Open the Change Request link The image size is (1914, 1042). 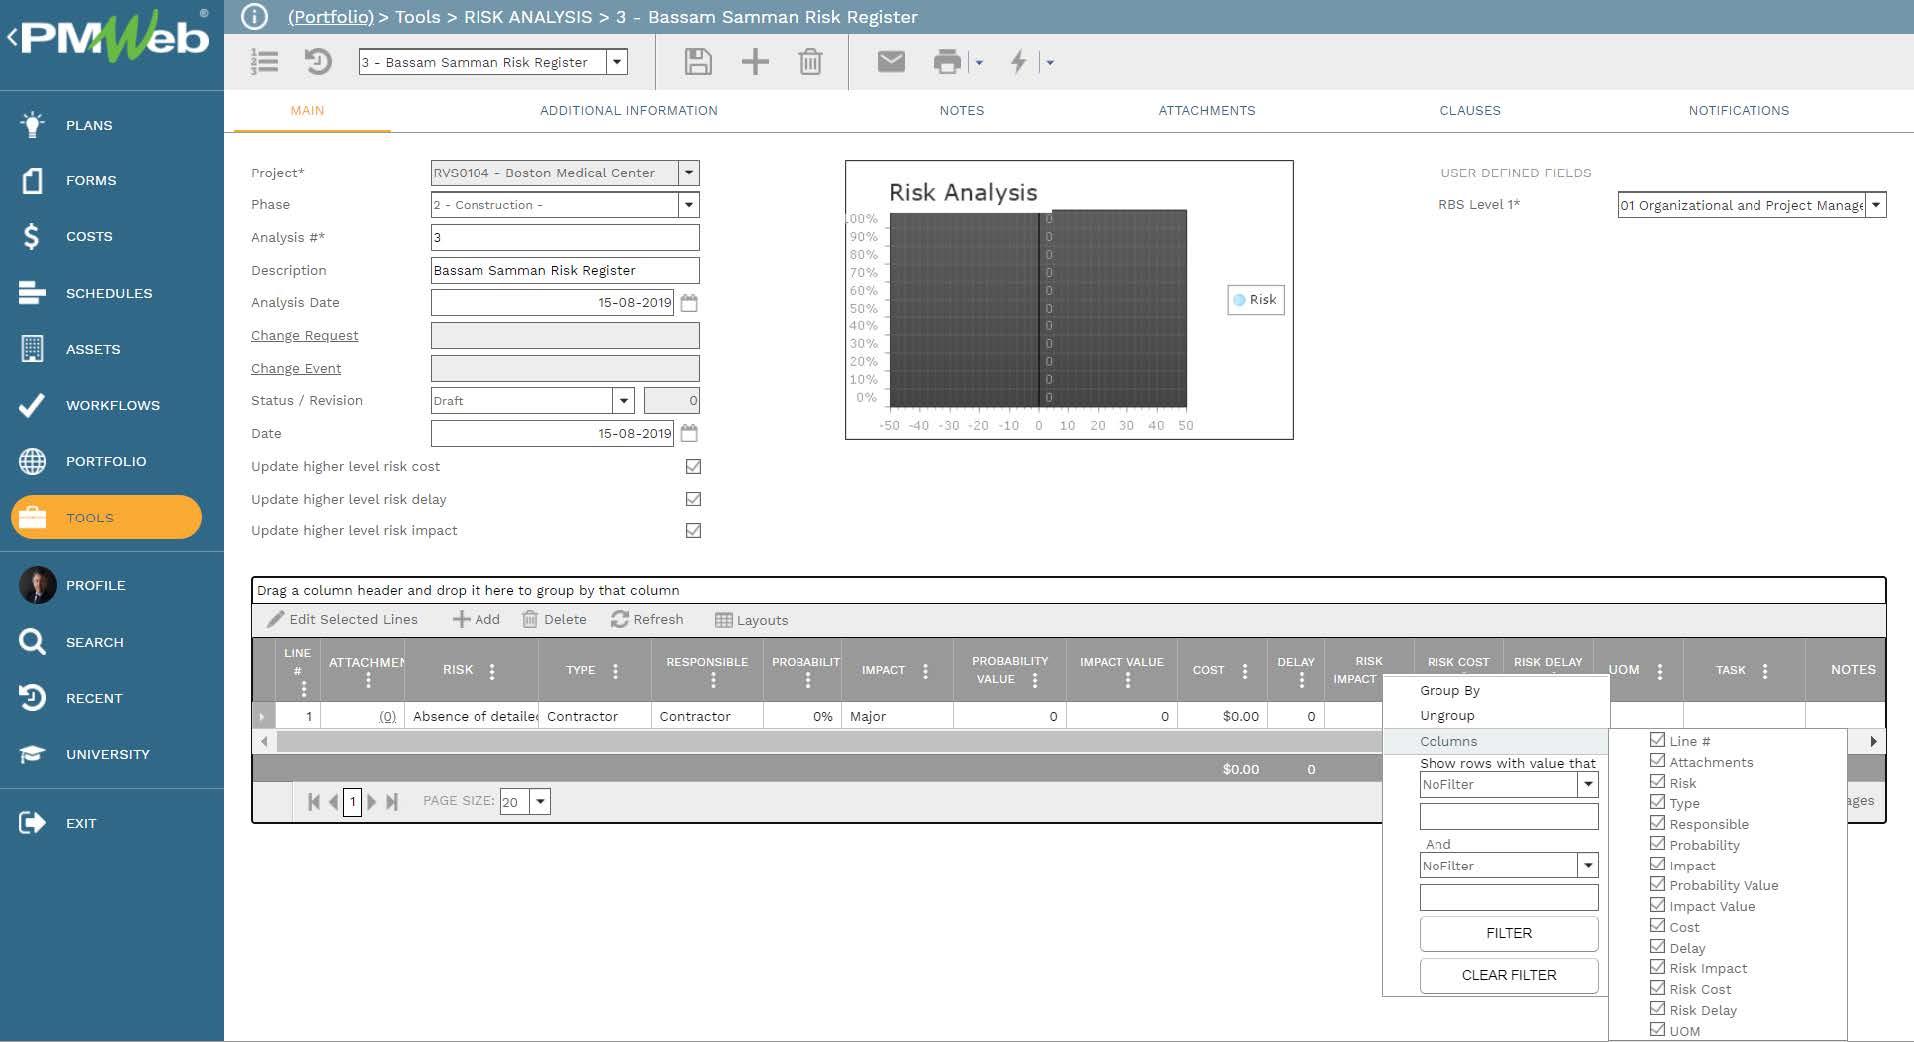tap(304, 336)
